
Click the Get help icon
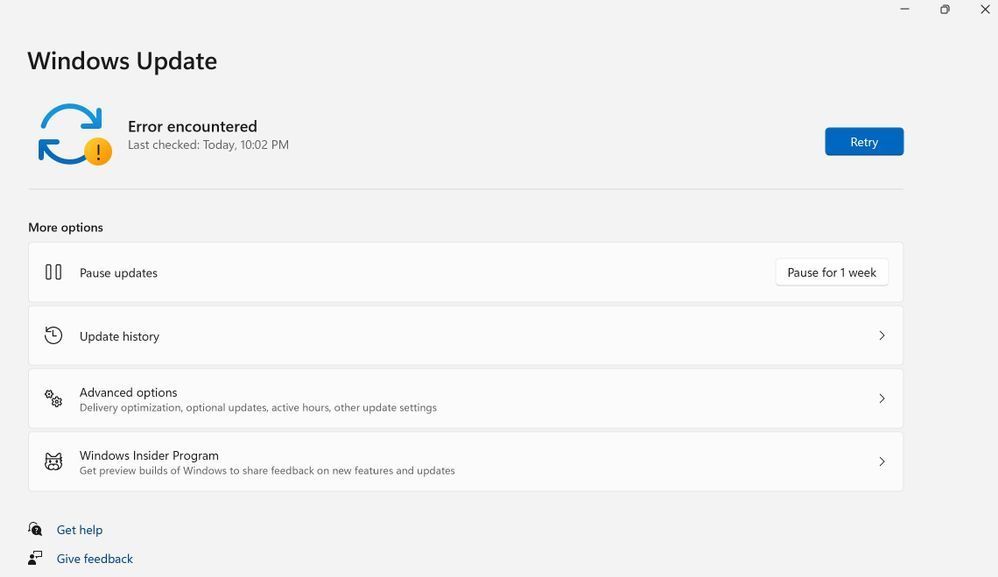coord(36,529)
